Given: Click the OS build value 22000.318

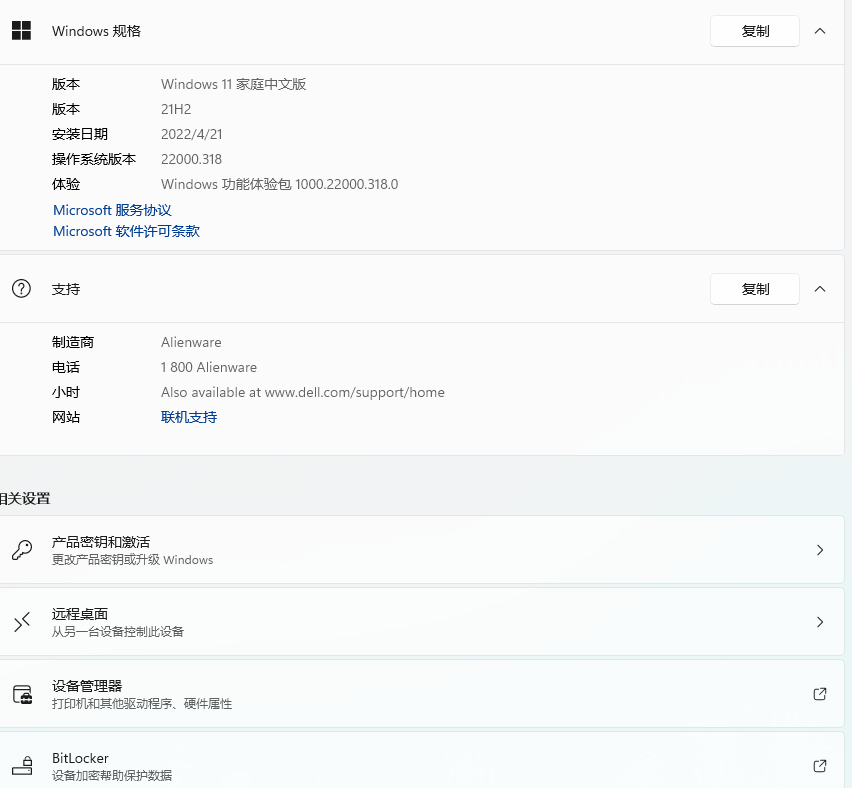Looking at the screenshot, I should (x=191, y=159).
